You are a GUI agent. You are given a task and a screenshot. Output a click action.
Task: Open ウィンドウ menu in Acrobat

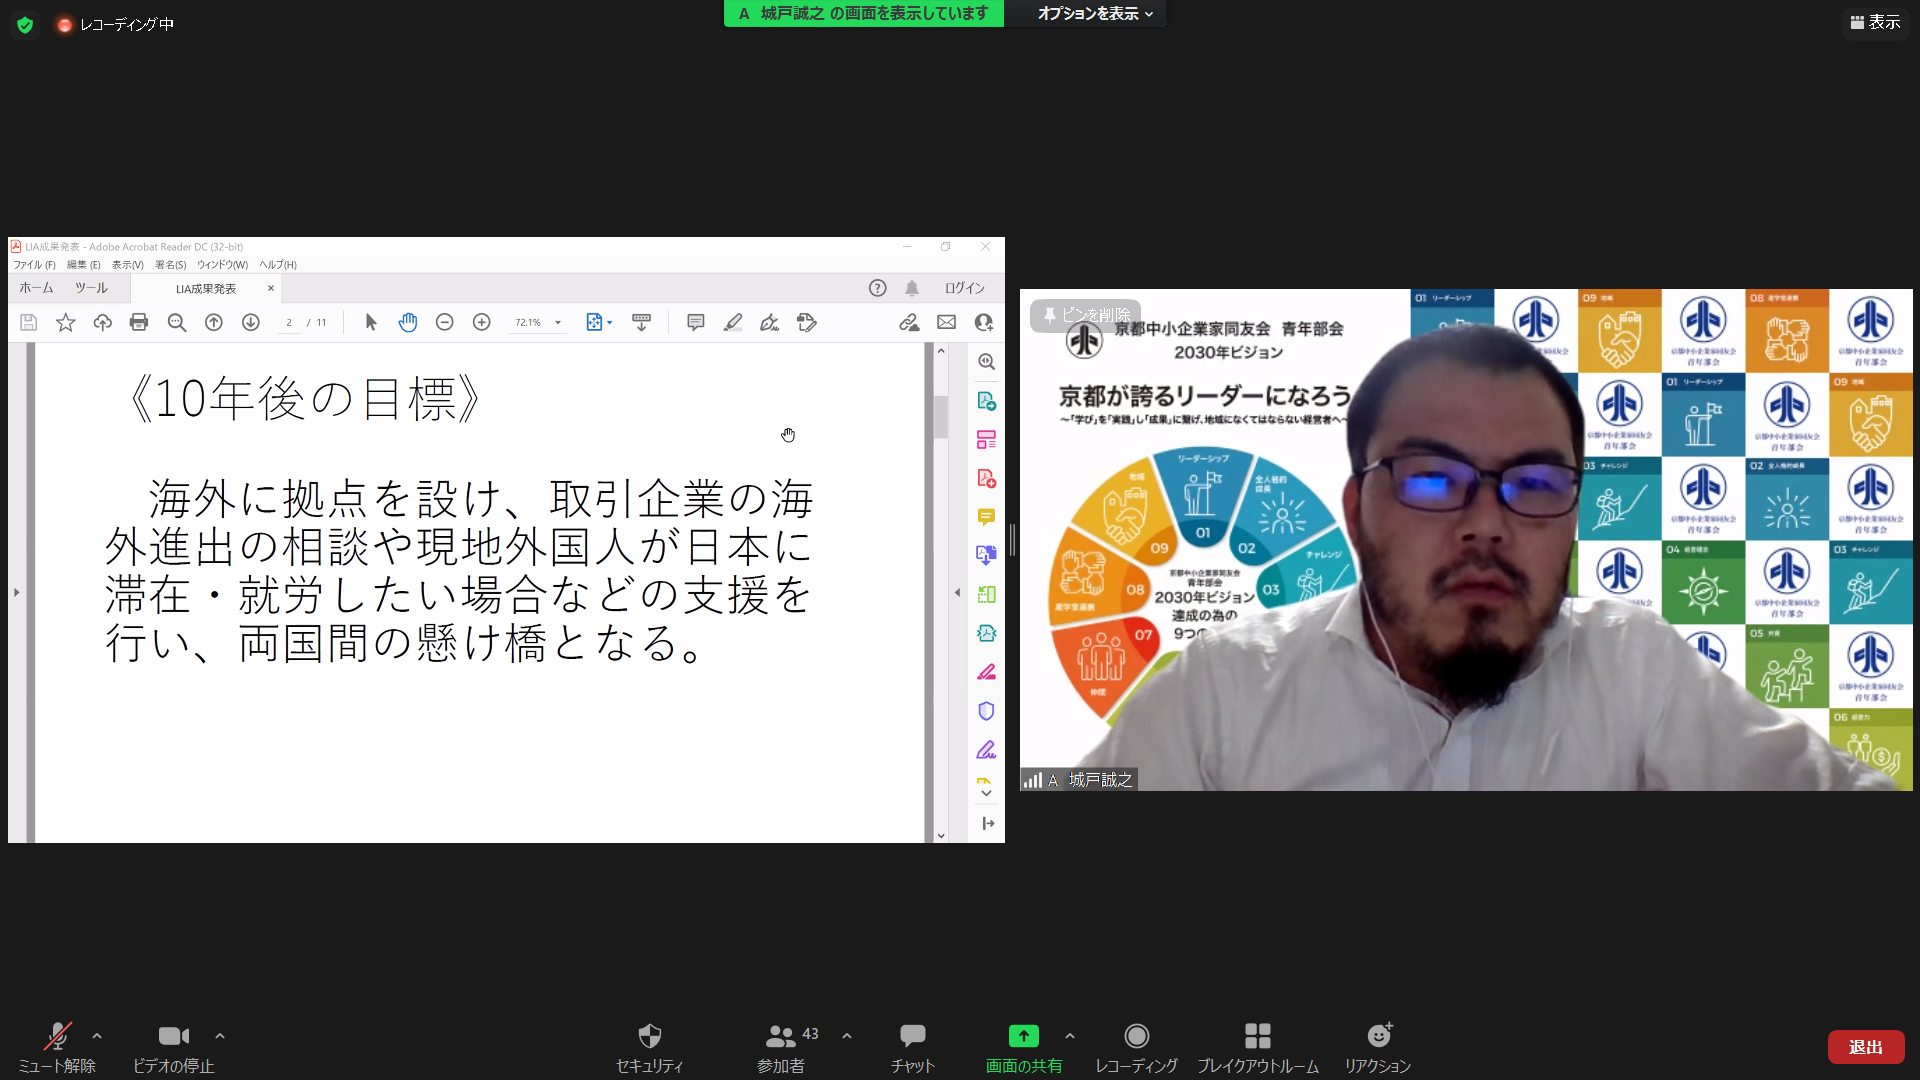tap(222, 265)
